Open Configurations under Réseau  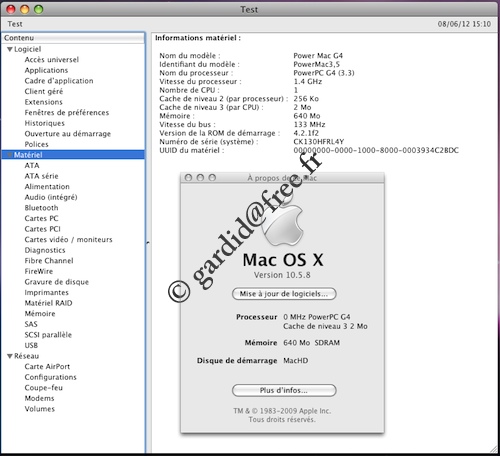51,377
